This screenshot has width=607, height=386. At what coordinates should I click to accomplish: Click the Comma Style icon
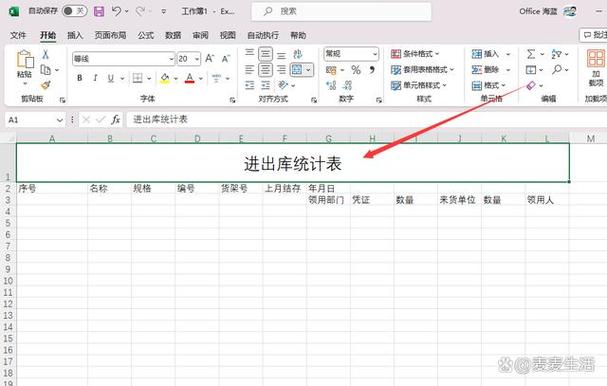tap(372, 70)
